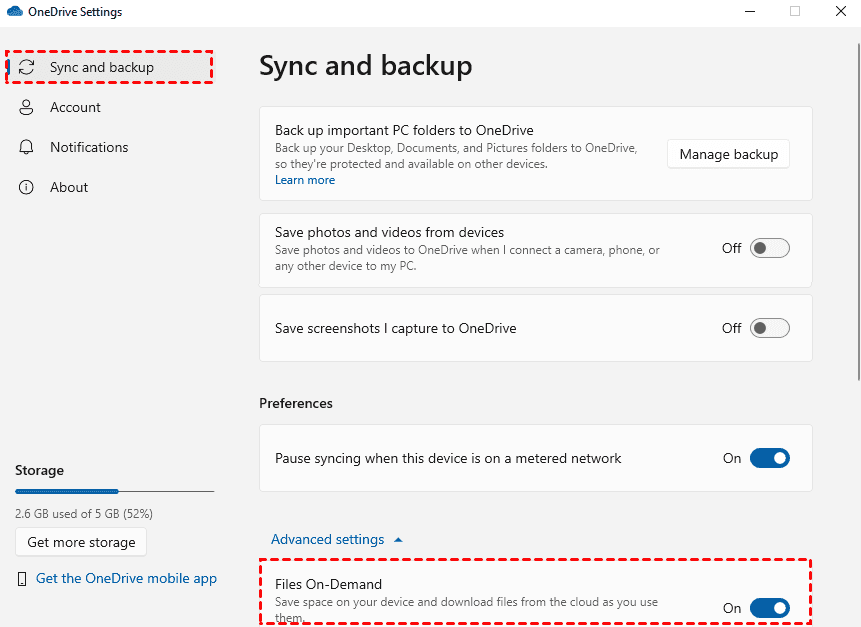This screenshot has height=627, width=861.
Task: Open the Learn more link
Action: click(x=305, y=180)
